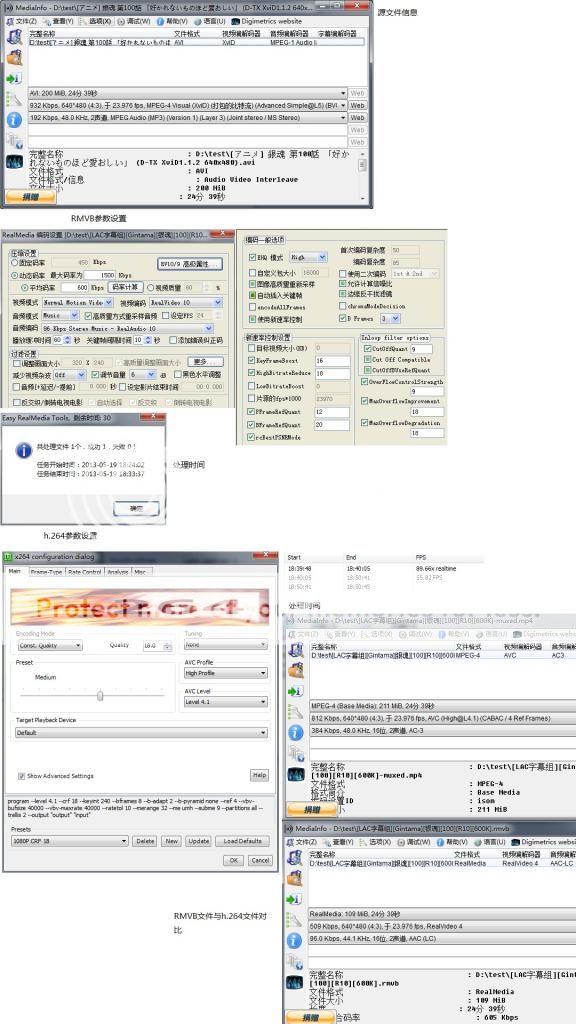This screenshot has height=1024, width=576.
Task: Open the EHQ mode High dropdown
Action: pos(308,257)
